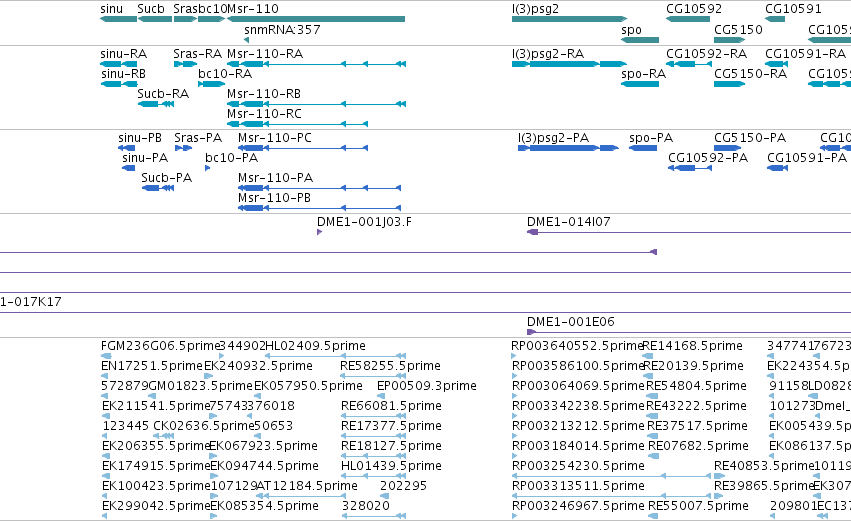Select the snmRNA:357 feature label
851x521 pixels.
(282, 29)
